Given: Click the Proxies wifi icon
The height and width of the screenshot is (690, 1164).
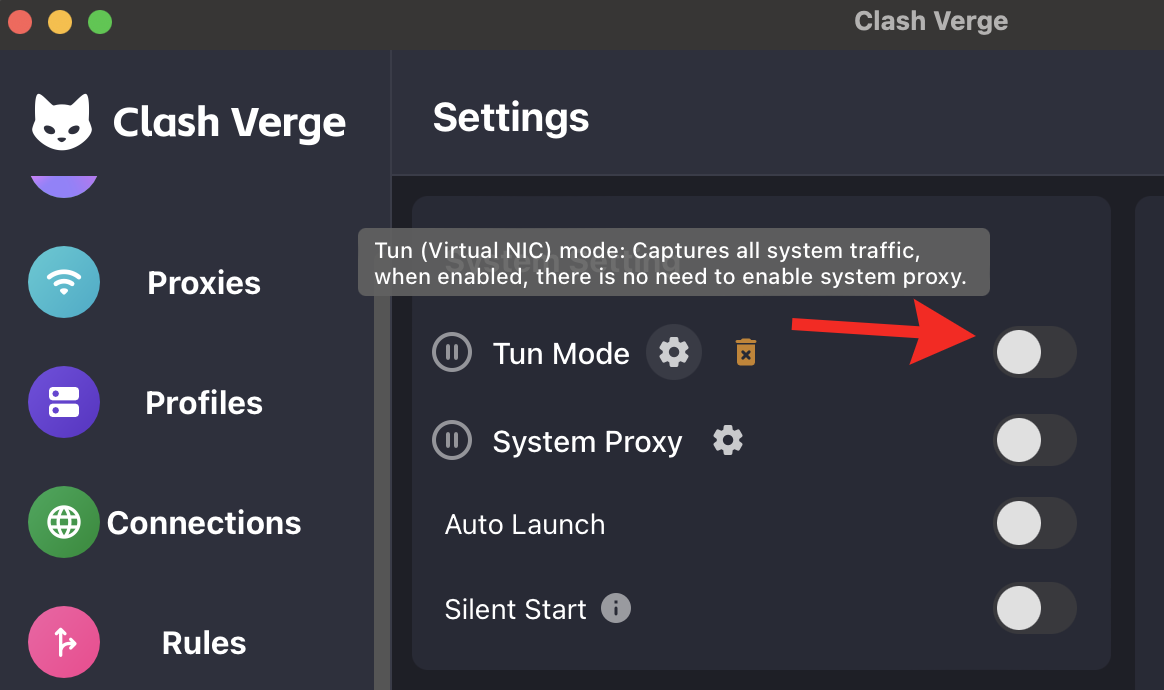Looking at the screenshot, I should coord(64,282).
